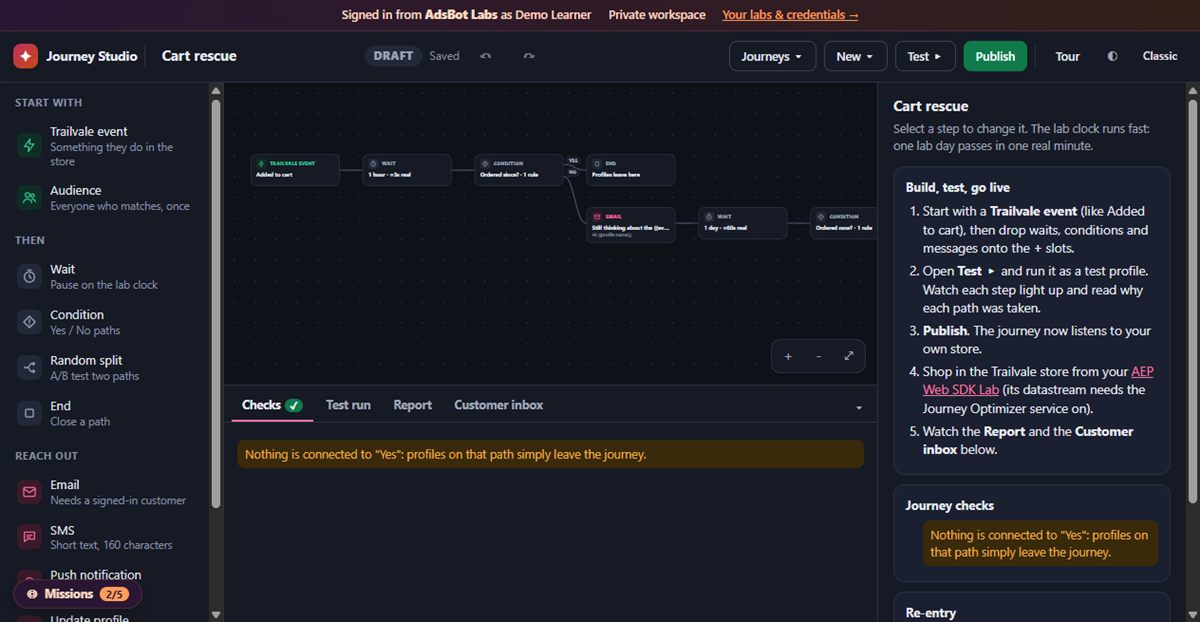Viewport: 1200px width, 622px height.
Task: Choose the SMS chat bubble icon
Action: click(x=30, y=537)
